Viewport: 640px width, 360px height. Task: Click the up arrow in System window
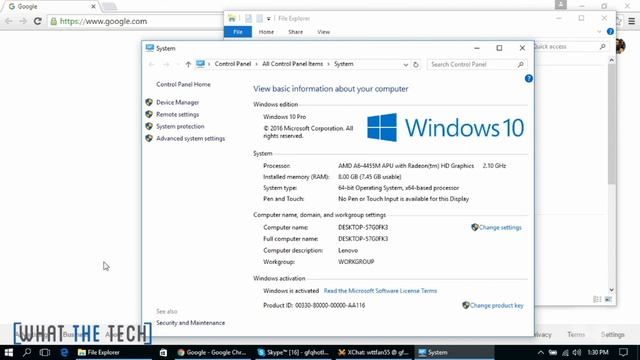188,64
